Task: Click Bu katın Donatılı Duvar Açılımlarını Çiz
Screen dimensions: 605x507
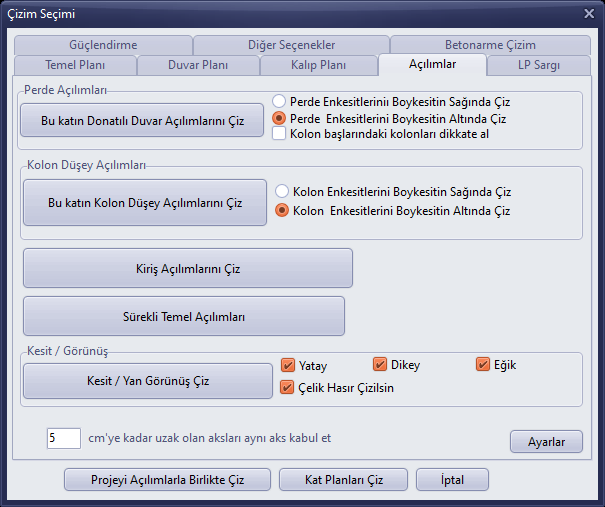Action: click(x=142, y=120)
